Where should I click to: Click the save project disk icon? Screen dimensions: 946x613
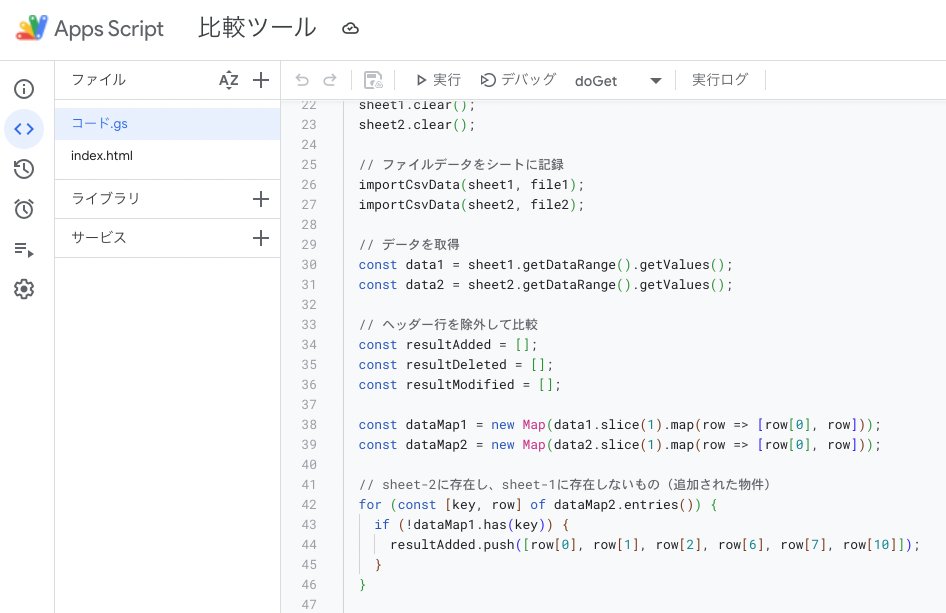[x=373, y=80]
